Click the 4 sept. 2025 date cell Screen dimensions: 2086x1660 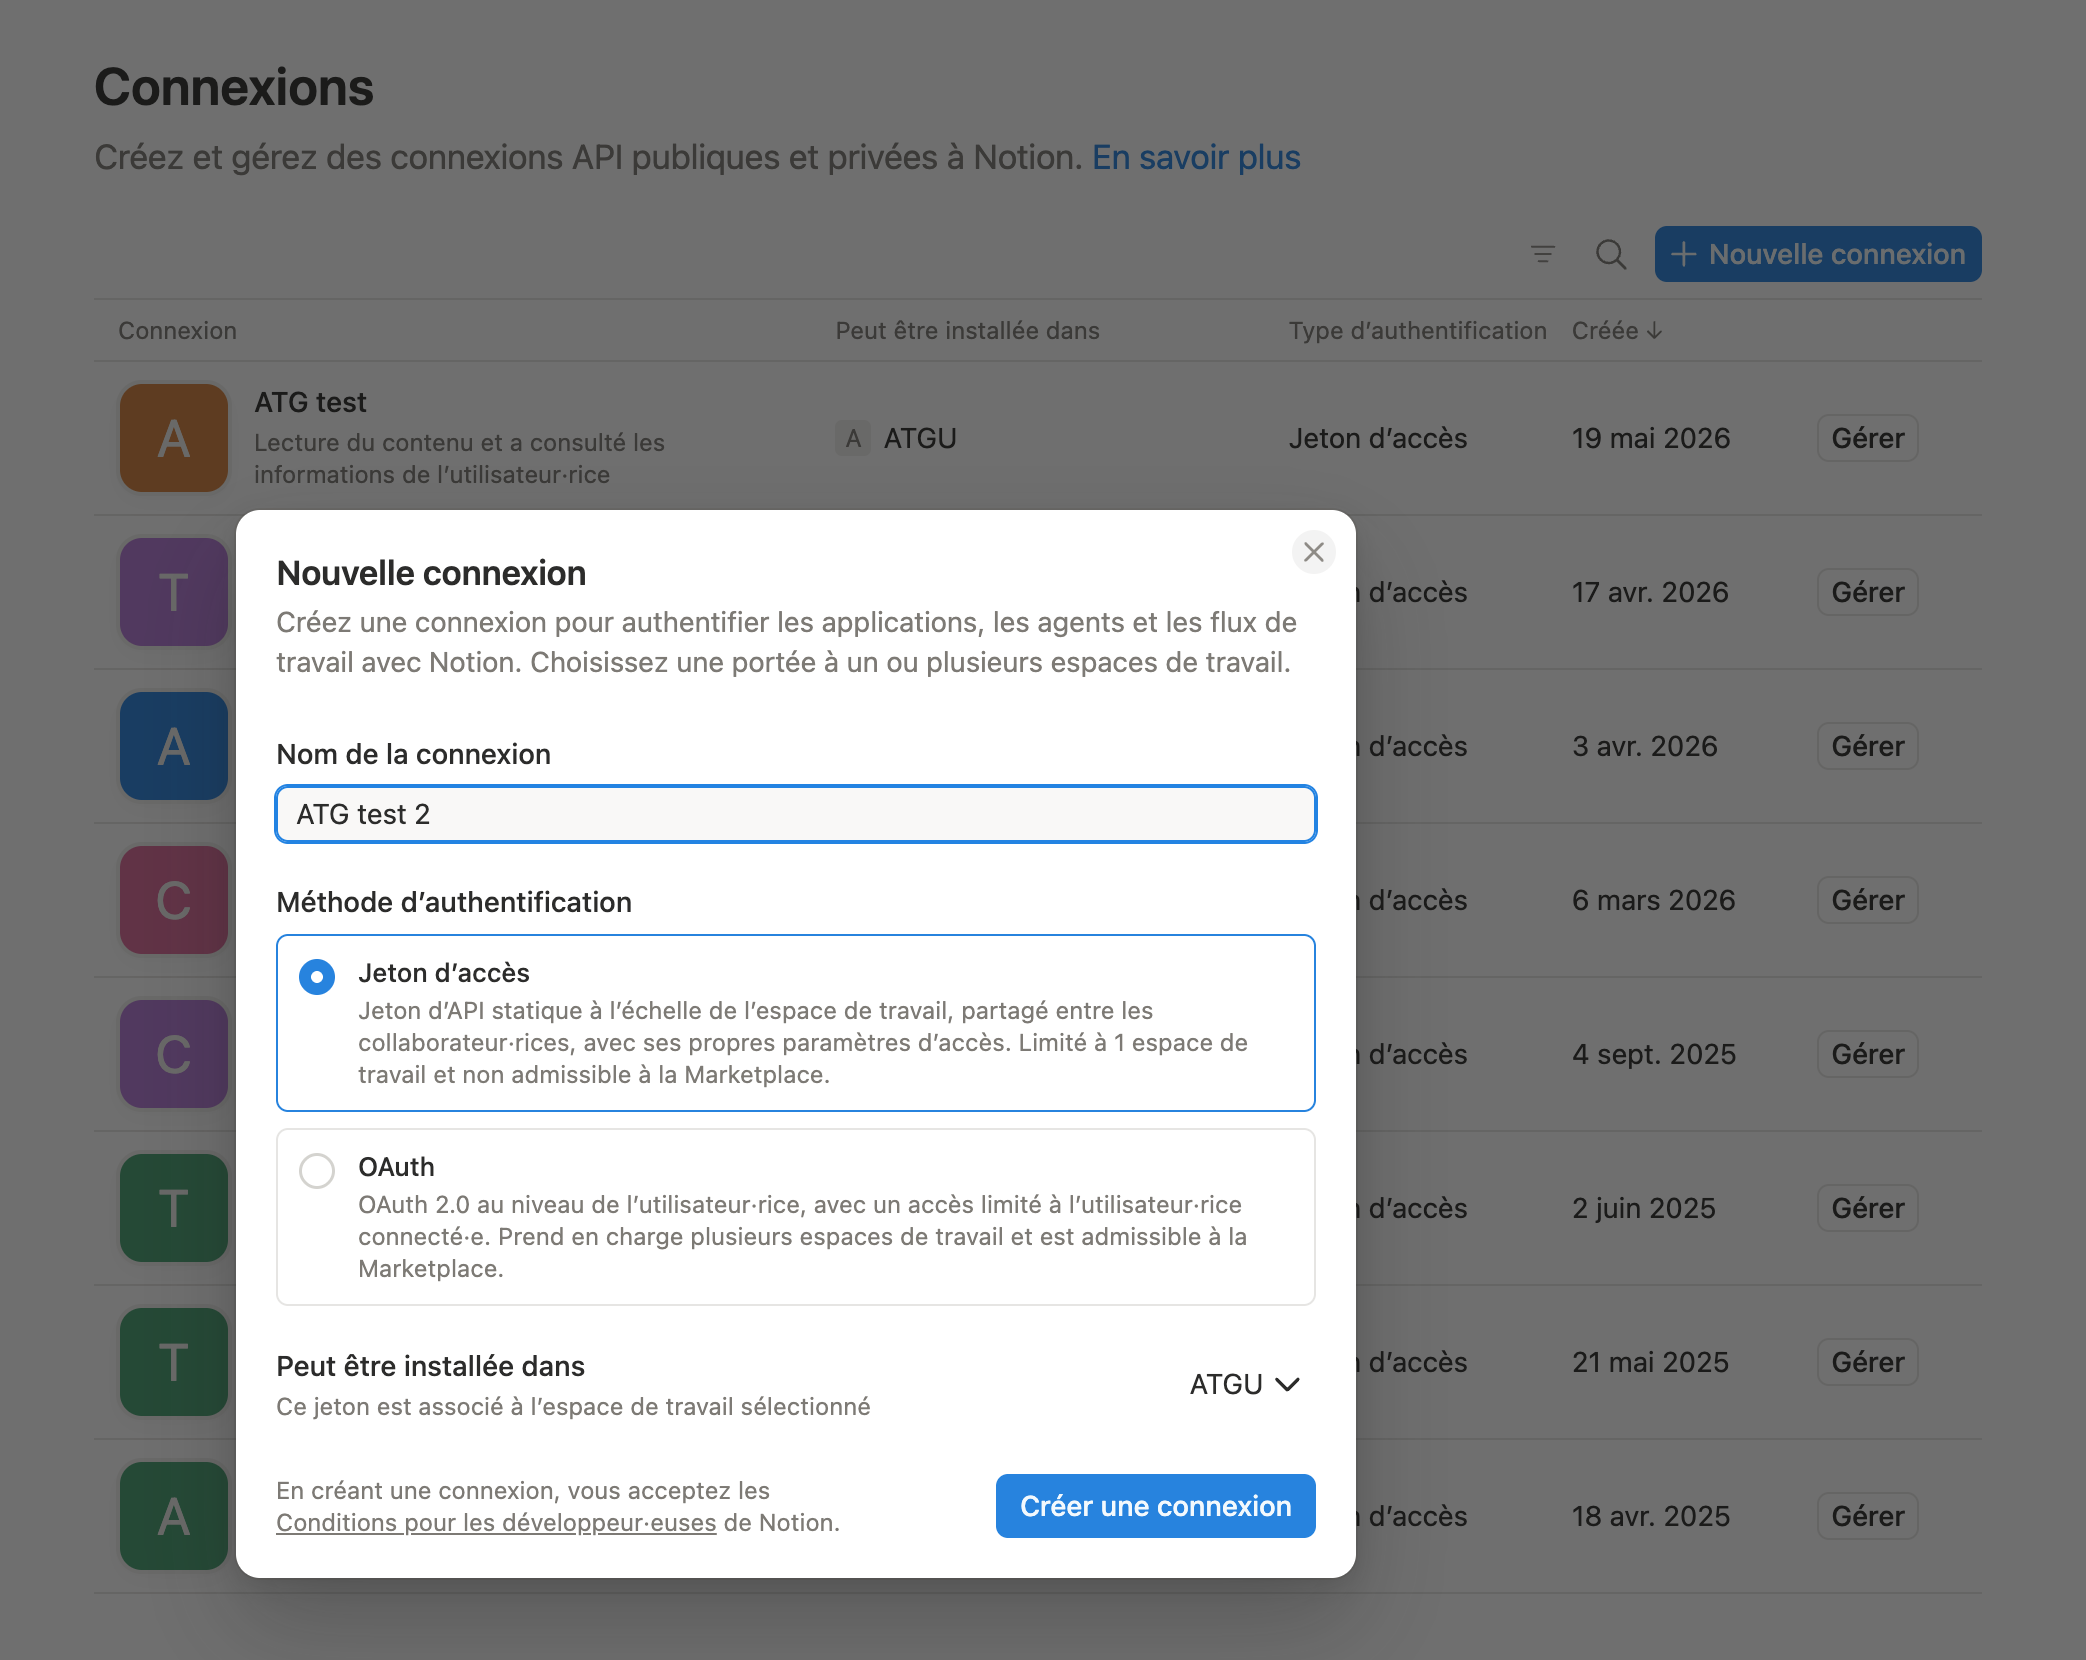1653,1054
